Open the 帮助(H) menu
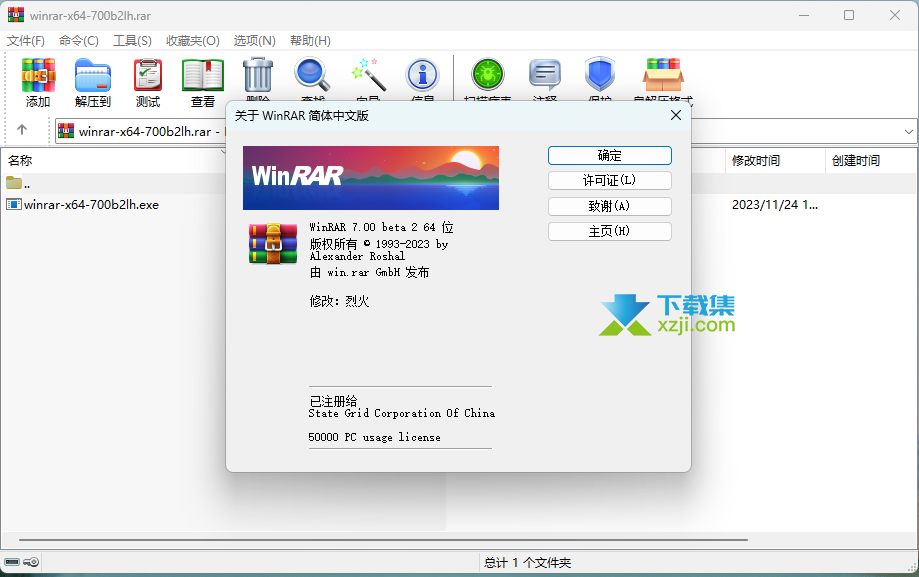The image size is (919, 577). point(310,40)
